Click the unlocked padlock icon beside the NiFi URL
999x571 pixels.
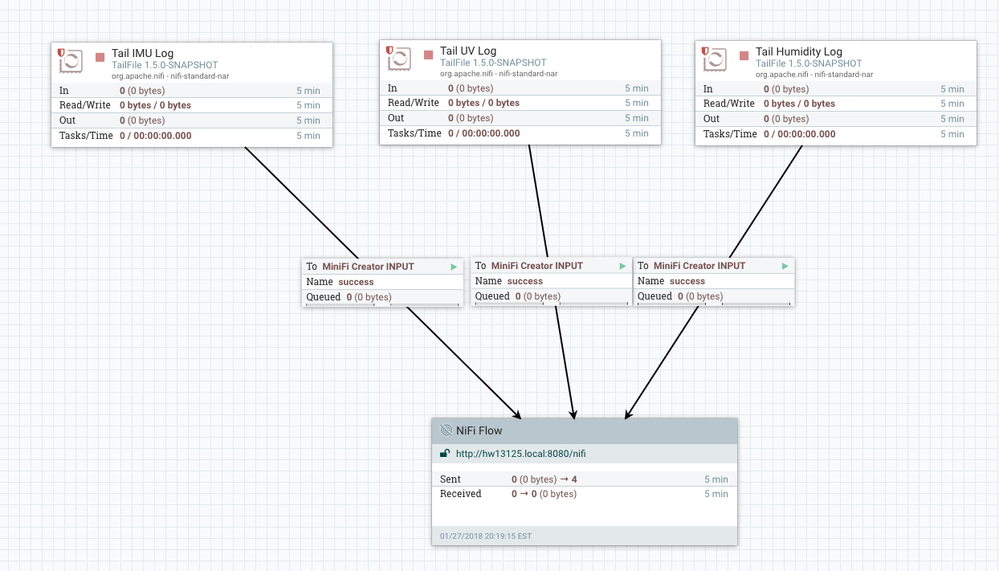point(445,453)
